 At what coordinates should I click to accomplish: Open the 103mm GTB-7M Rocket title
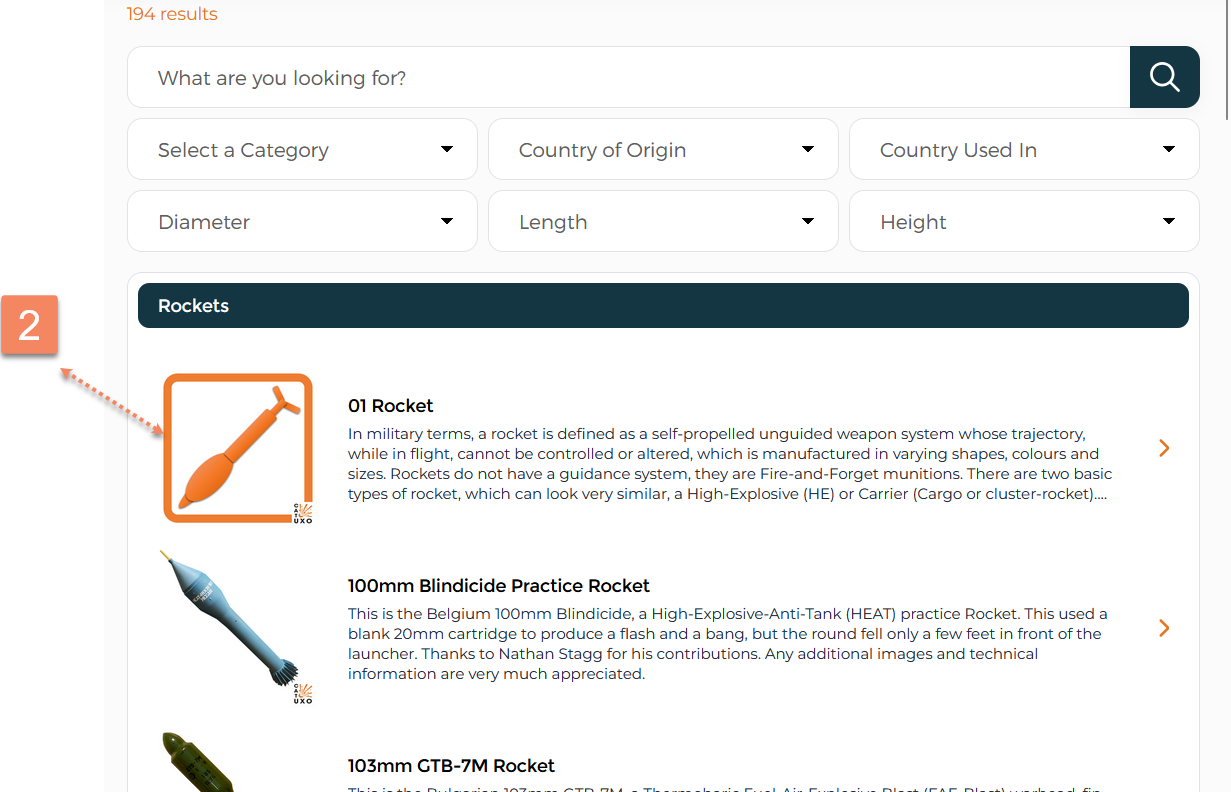451,766
